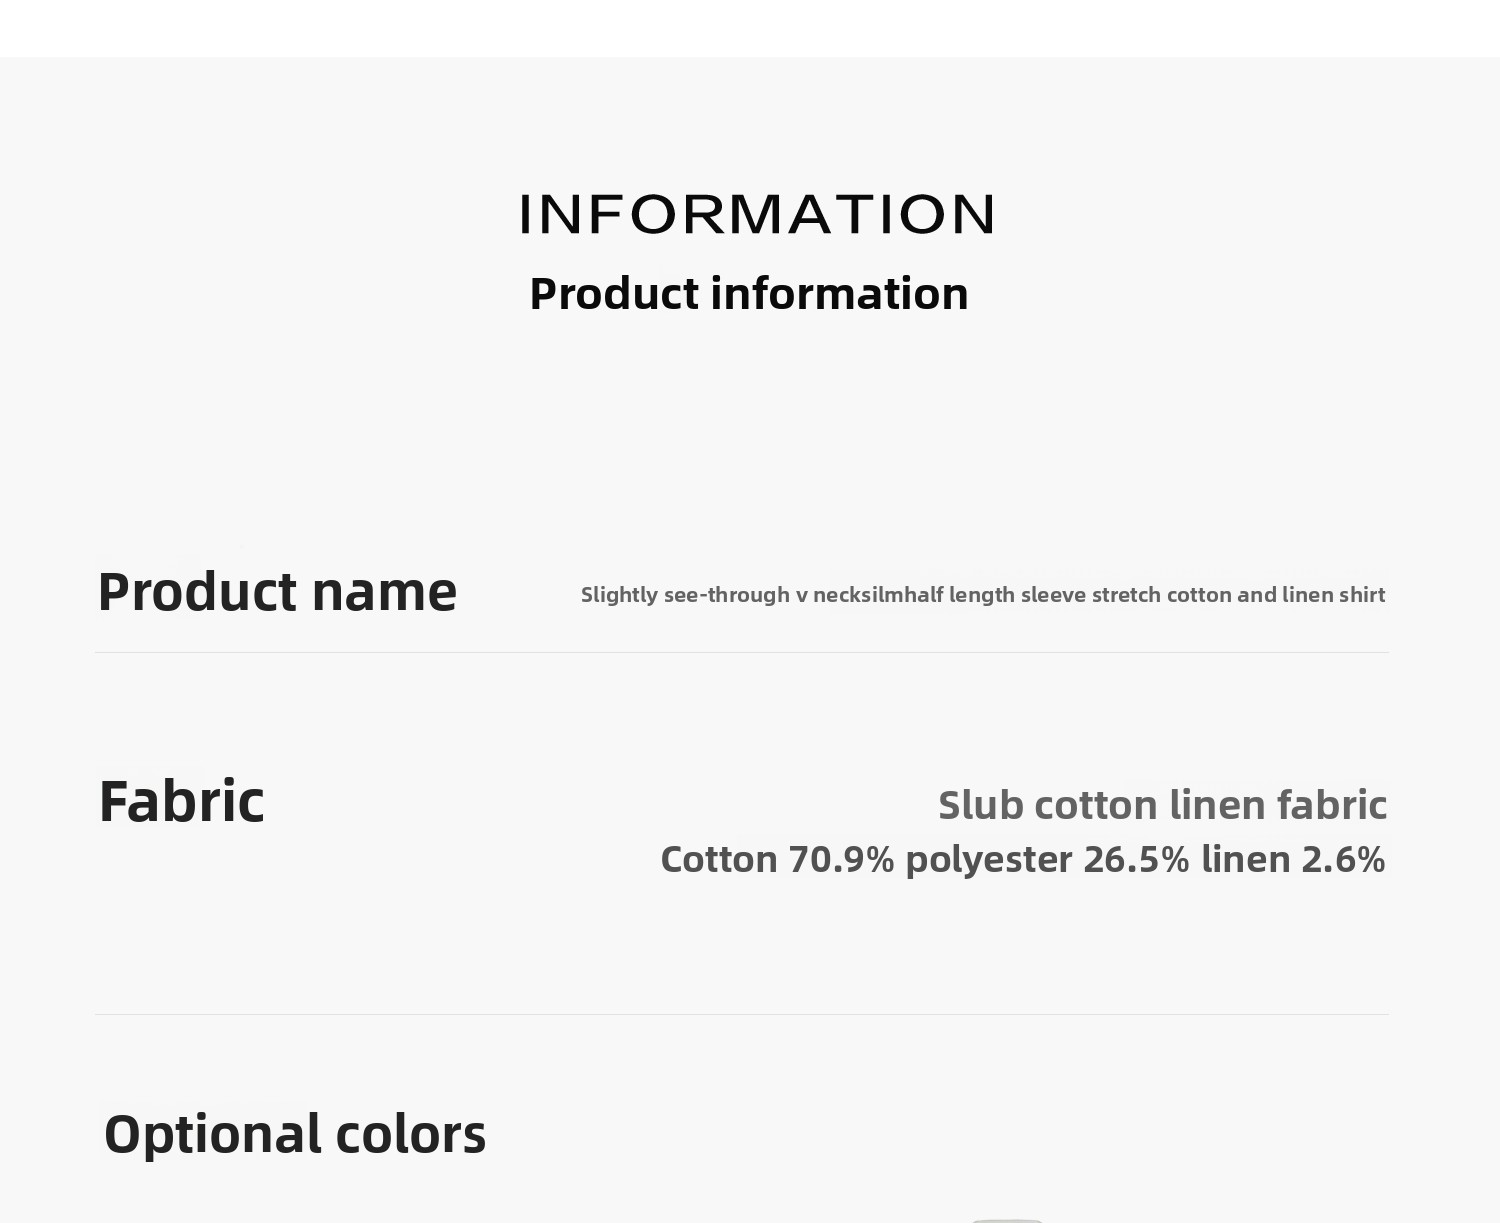The height and width of the screenshot is (1223, 1500).
Task: Click the 'Cotton 70.9%' composition value
Action: (777, 860)
